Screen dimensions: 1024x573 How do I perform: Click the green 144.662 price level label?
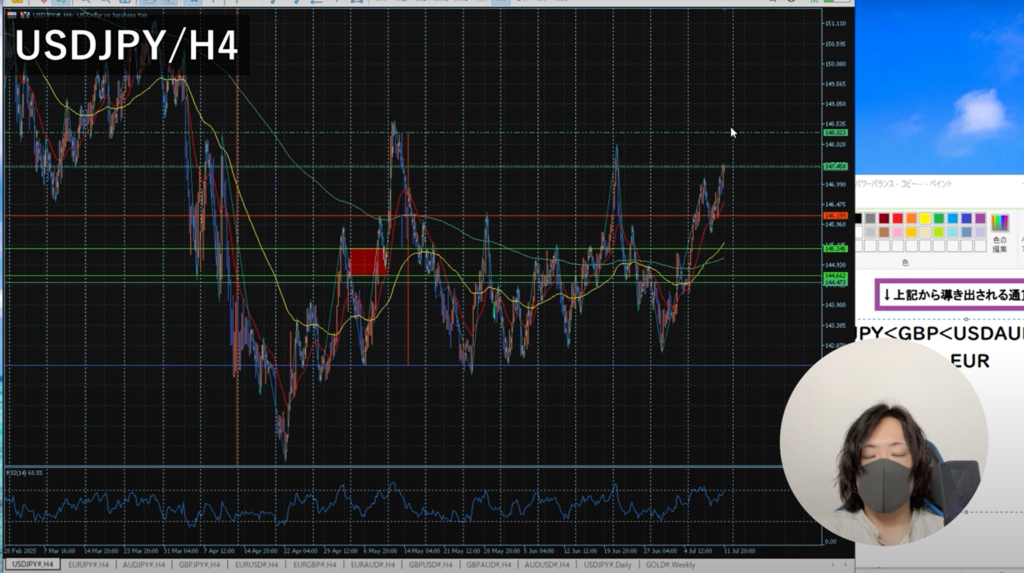pos(835,276)
